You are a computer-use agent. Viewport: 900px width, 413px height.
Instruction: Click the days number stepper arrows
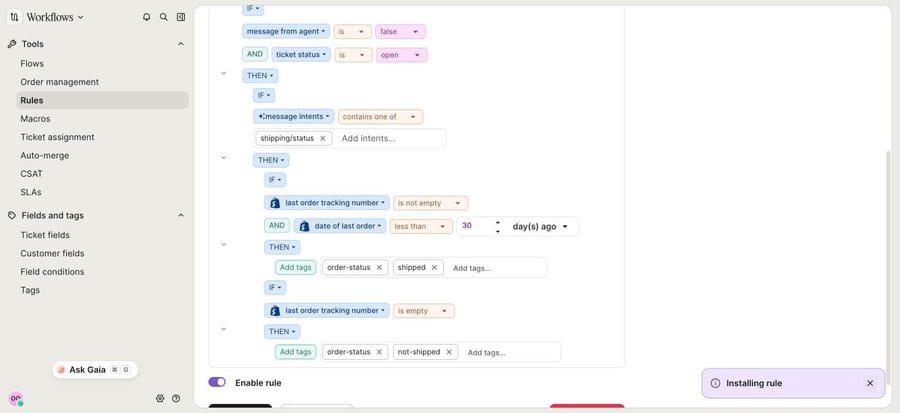(x=498, y=227)
